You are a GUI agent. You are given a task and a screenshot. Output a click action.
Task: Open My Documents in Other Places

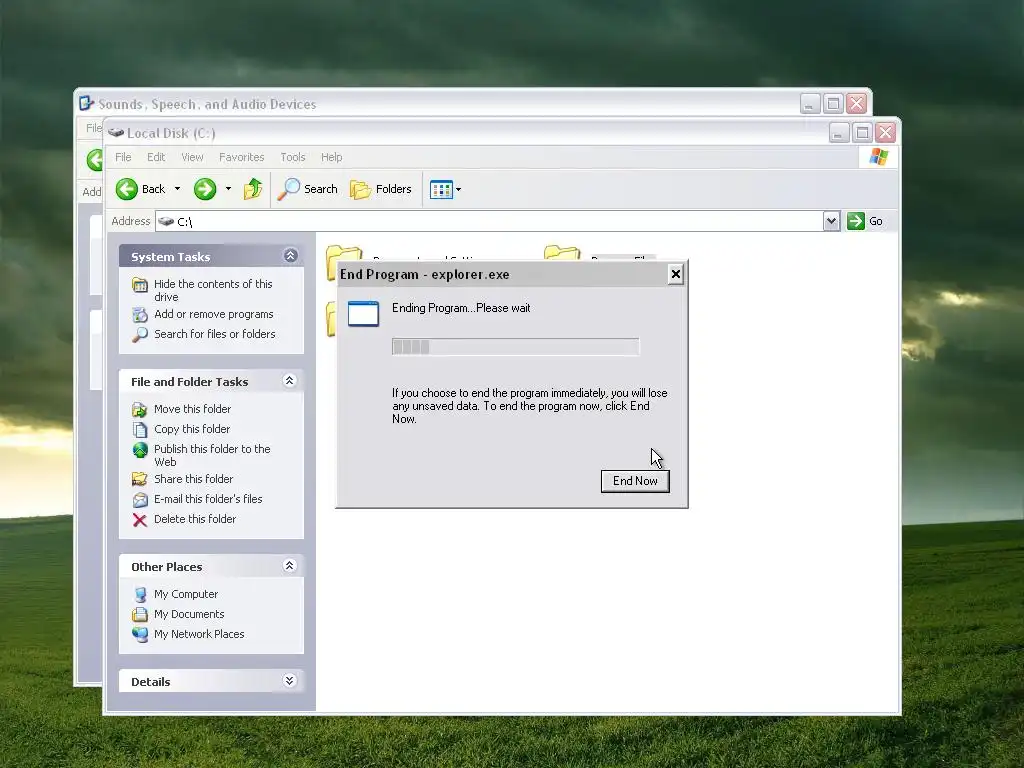[x=189, y=615]
